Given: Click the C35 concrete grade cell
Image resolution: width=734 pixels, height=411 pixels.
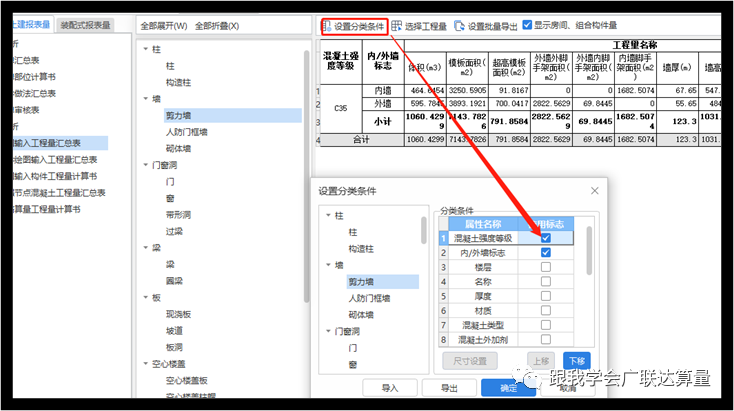Looking at the screenshot, I should coord(341,108).
